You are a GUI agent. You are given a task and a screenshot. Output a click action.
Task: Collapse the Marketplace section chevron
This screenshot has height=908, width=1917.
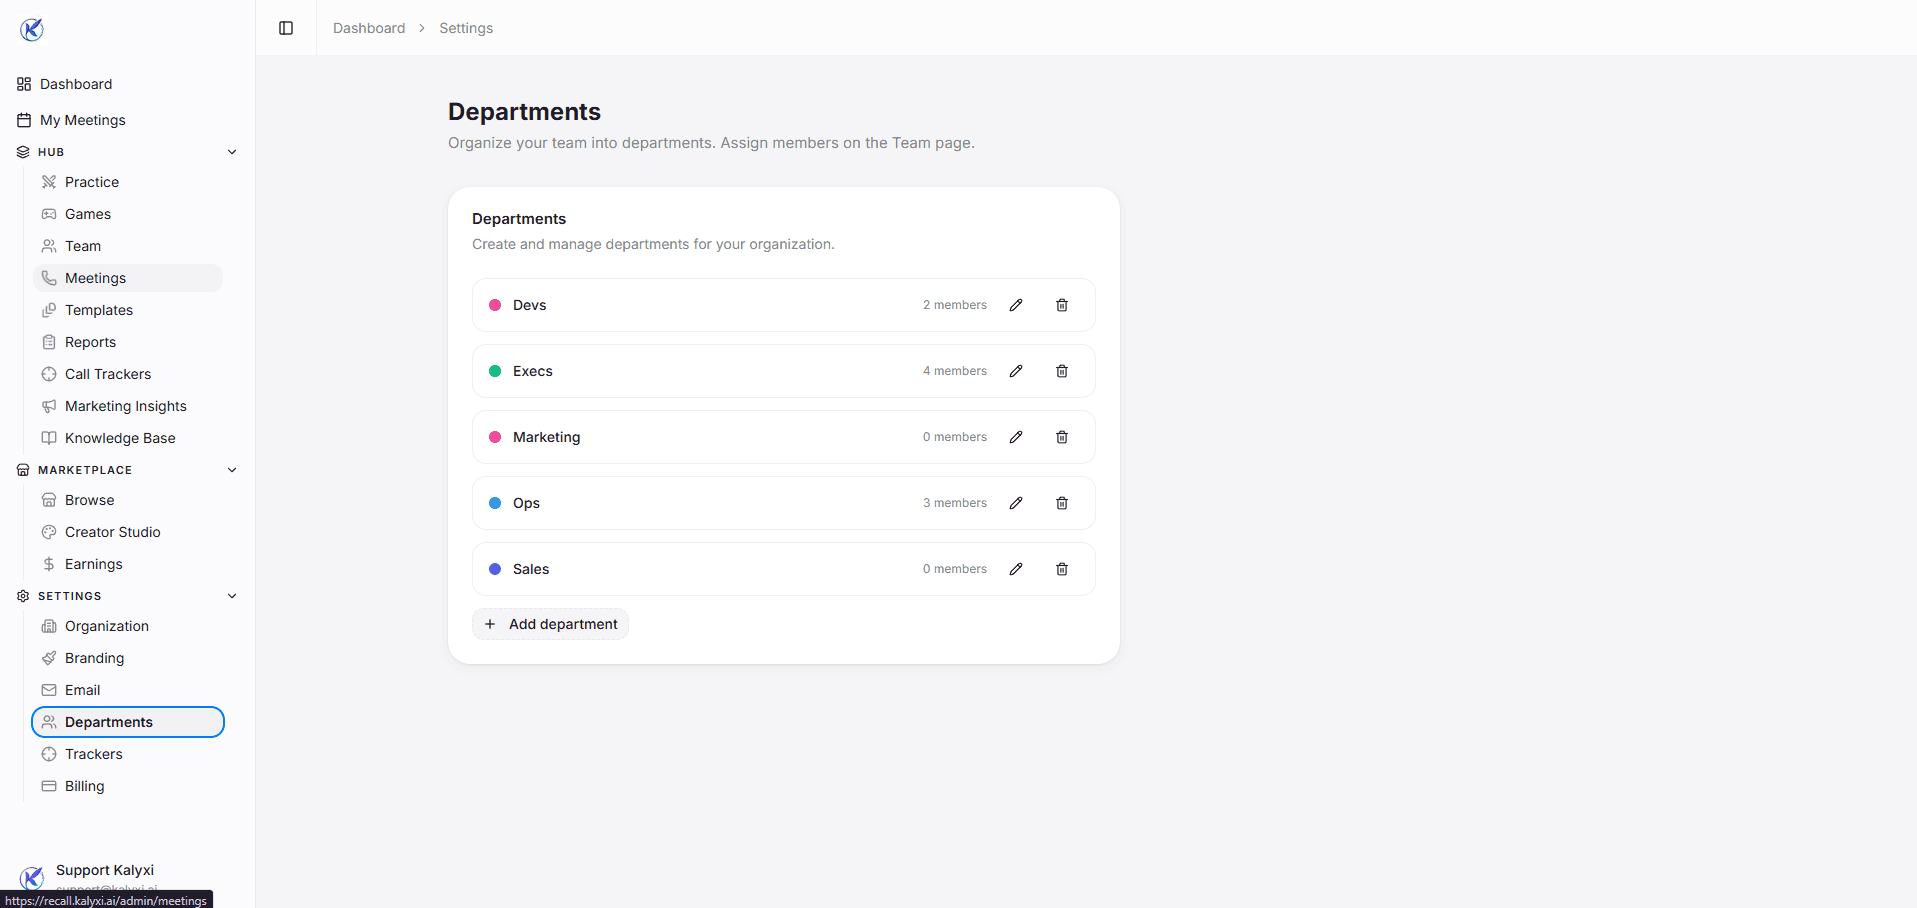click(232, 470)
